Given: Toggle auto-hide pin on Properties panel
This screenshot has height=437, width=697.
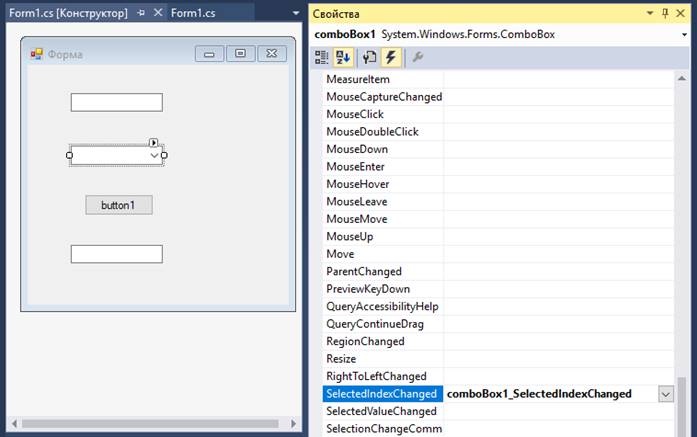Looking at the screenshot, I should 665,13.
